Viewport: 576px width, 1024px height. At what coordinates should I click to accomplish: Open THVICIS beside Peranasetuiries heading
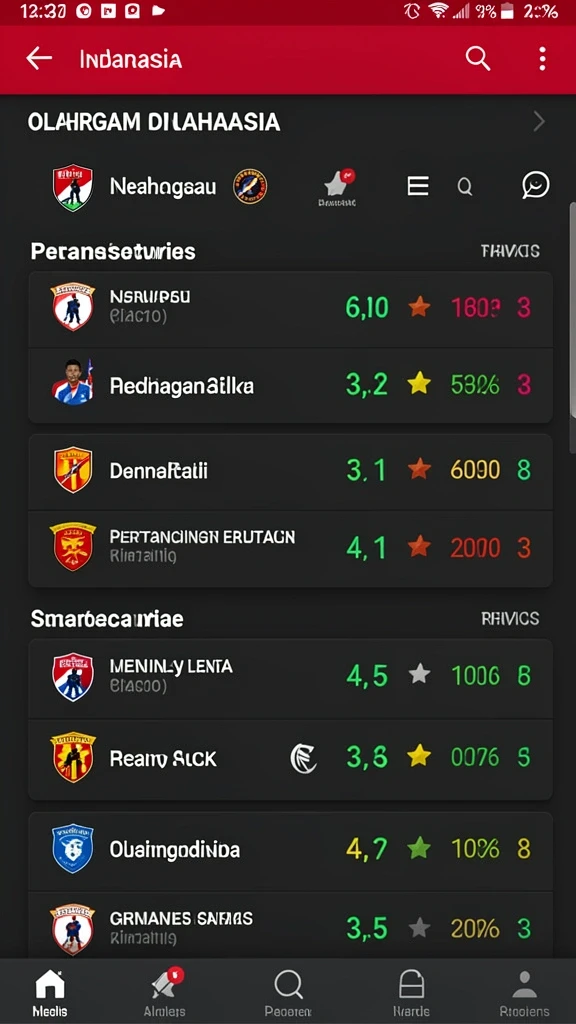(x=510, y=251)
